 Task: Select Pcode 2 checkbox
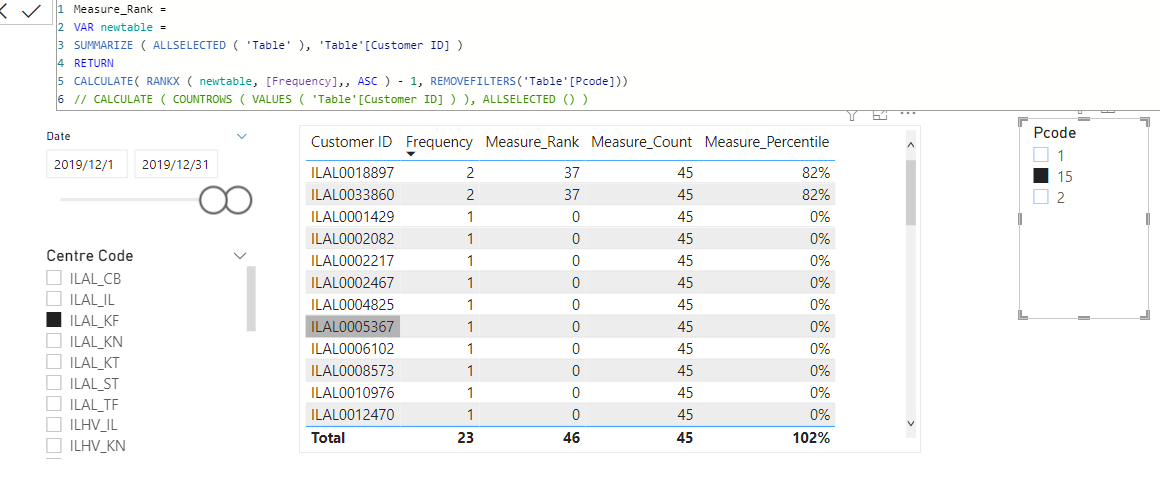(x=1041, y=197)
